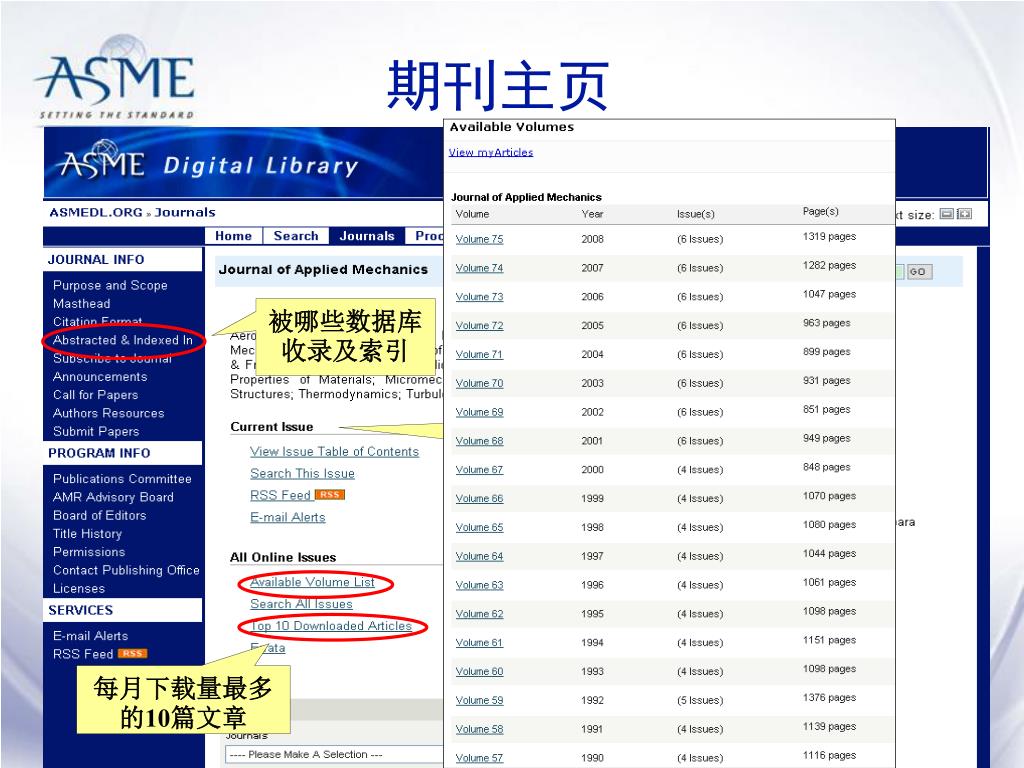Open Licenses page
This screenshot has width=1024, height=768.
(78, 588)
